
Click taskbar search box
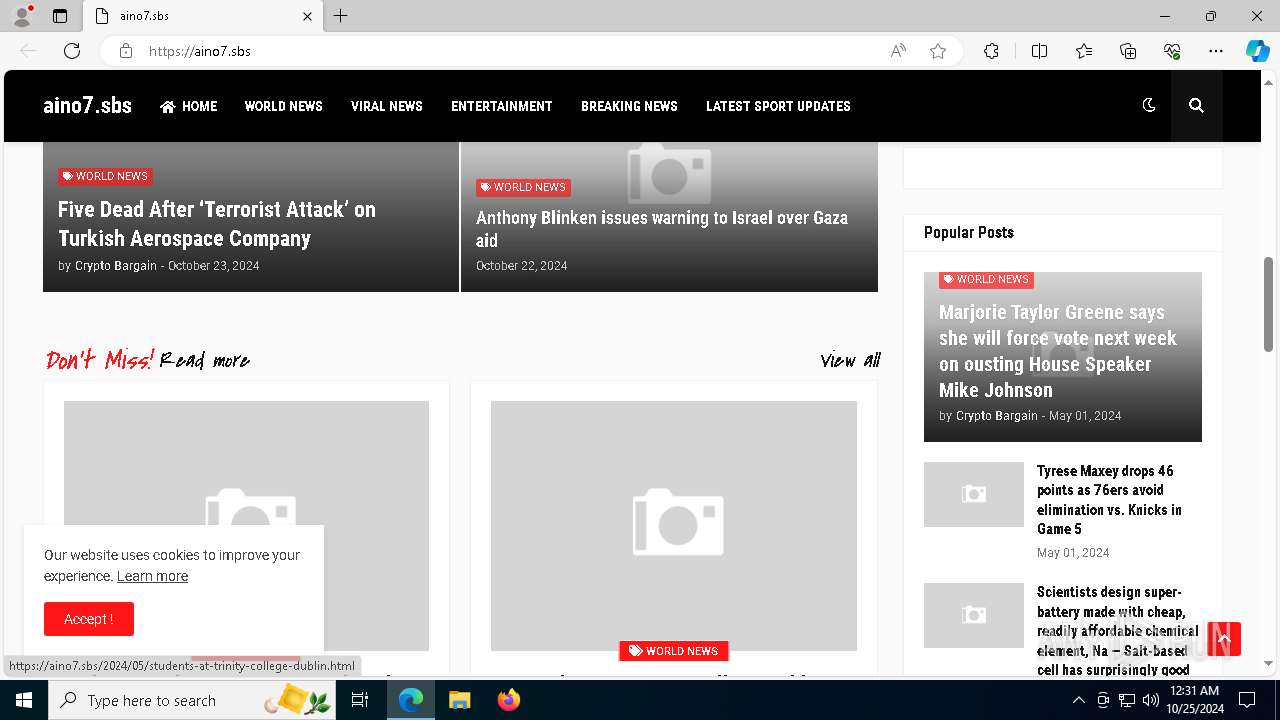coord(192,700)
